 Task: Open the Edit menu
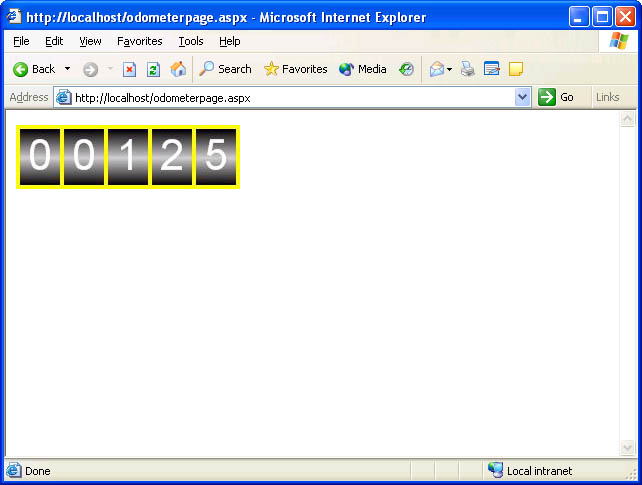(x=54, y=41)
